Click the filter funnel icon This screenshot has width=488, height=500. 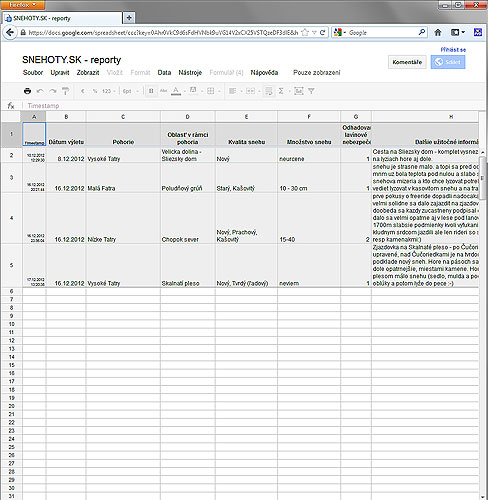tap(311, 91)
